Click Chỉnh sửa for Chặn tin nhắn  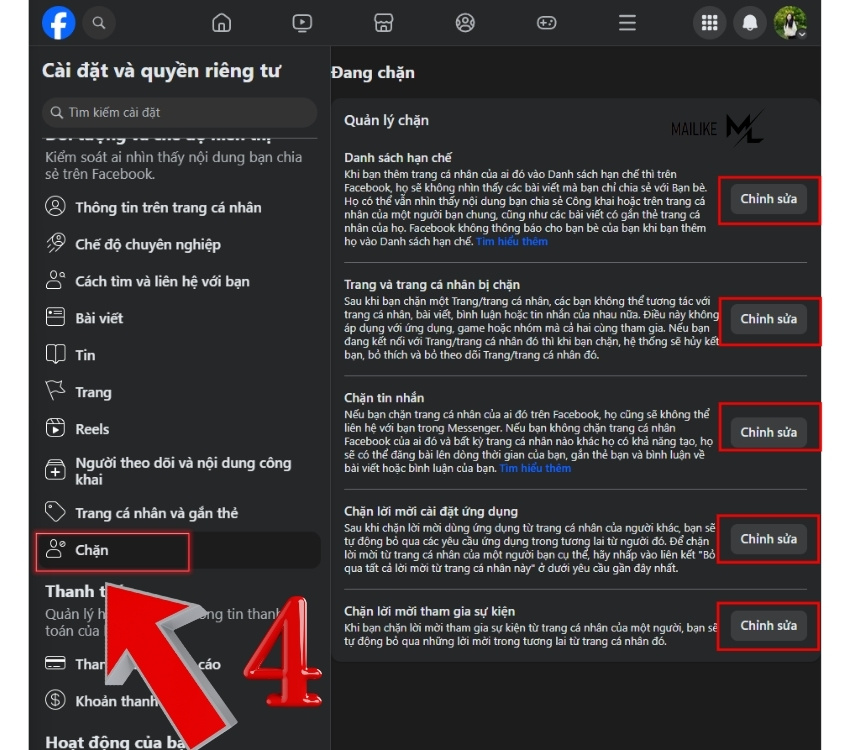click(769, 432)
